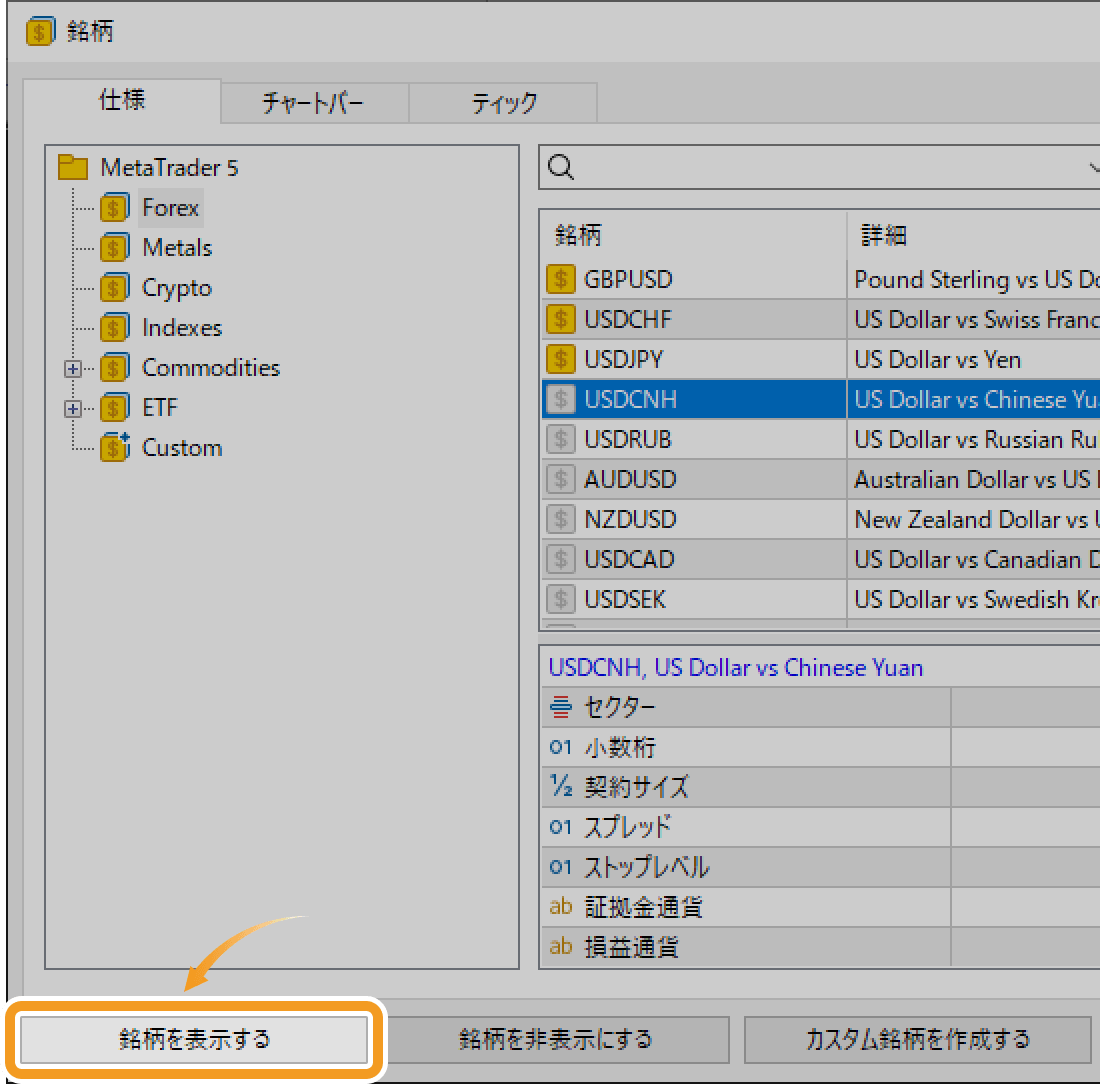The image size is (1100, 1084).
Task: Expand the ETF tree node
Action: coord(72,408)
